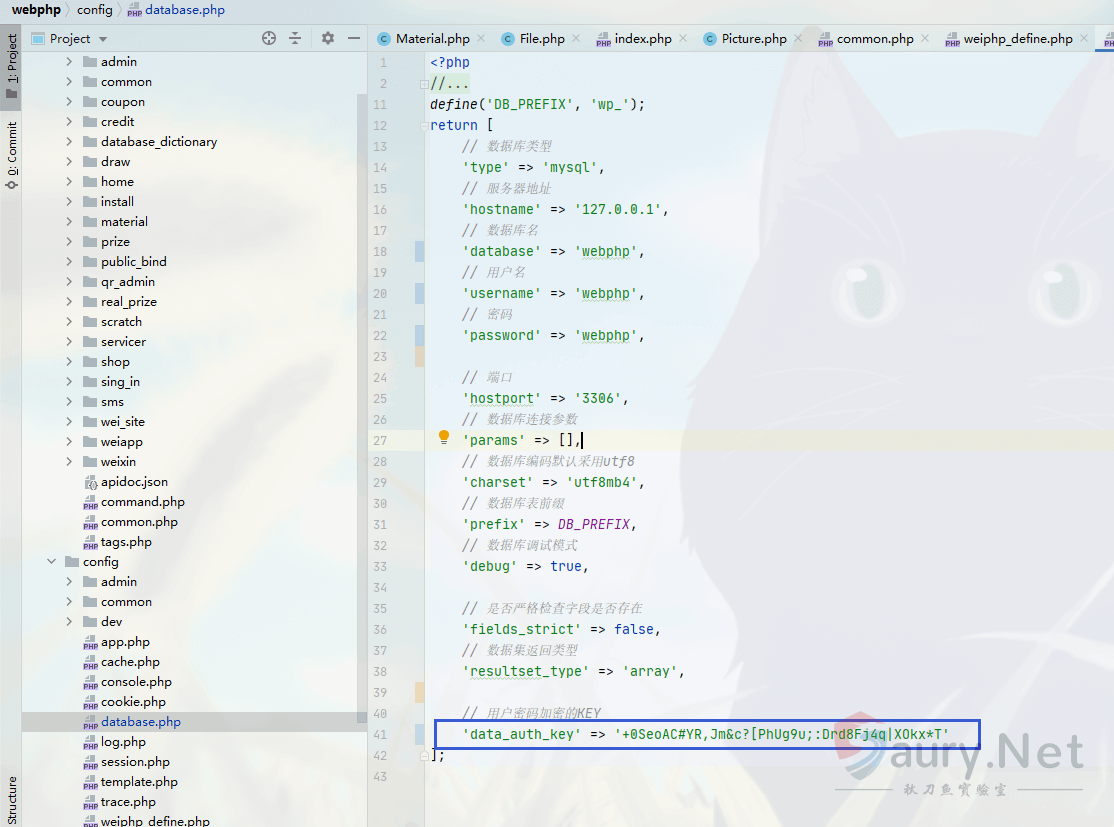1114x827 pixels.
Task: Toggle the Project tool window sidebar button
Action: [x=11, y=66]
